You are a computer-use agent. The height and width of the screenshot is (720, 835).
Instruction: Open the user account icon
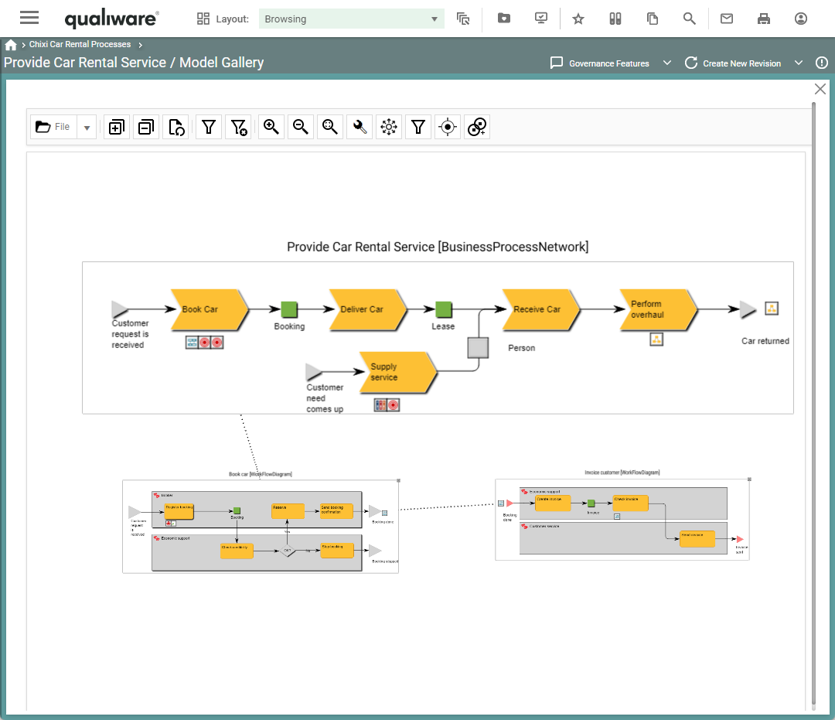[x=801, y=19]
